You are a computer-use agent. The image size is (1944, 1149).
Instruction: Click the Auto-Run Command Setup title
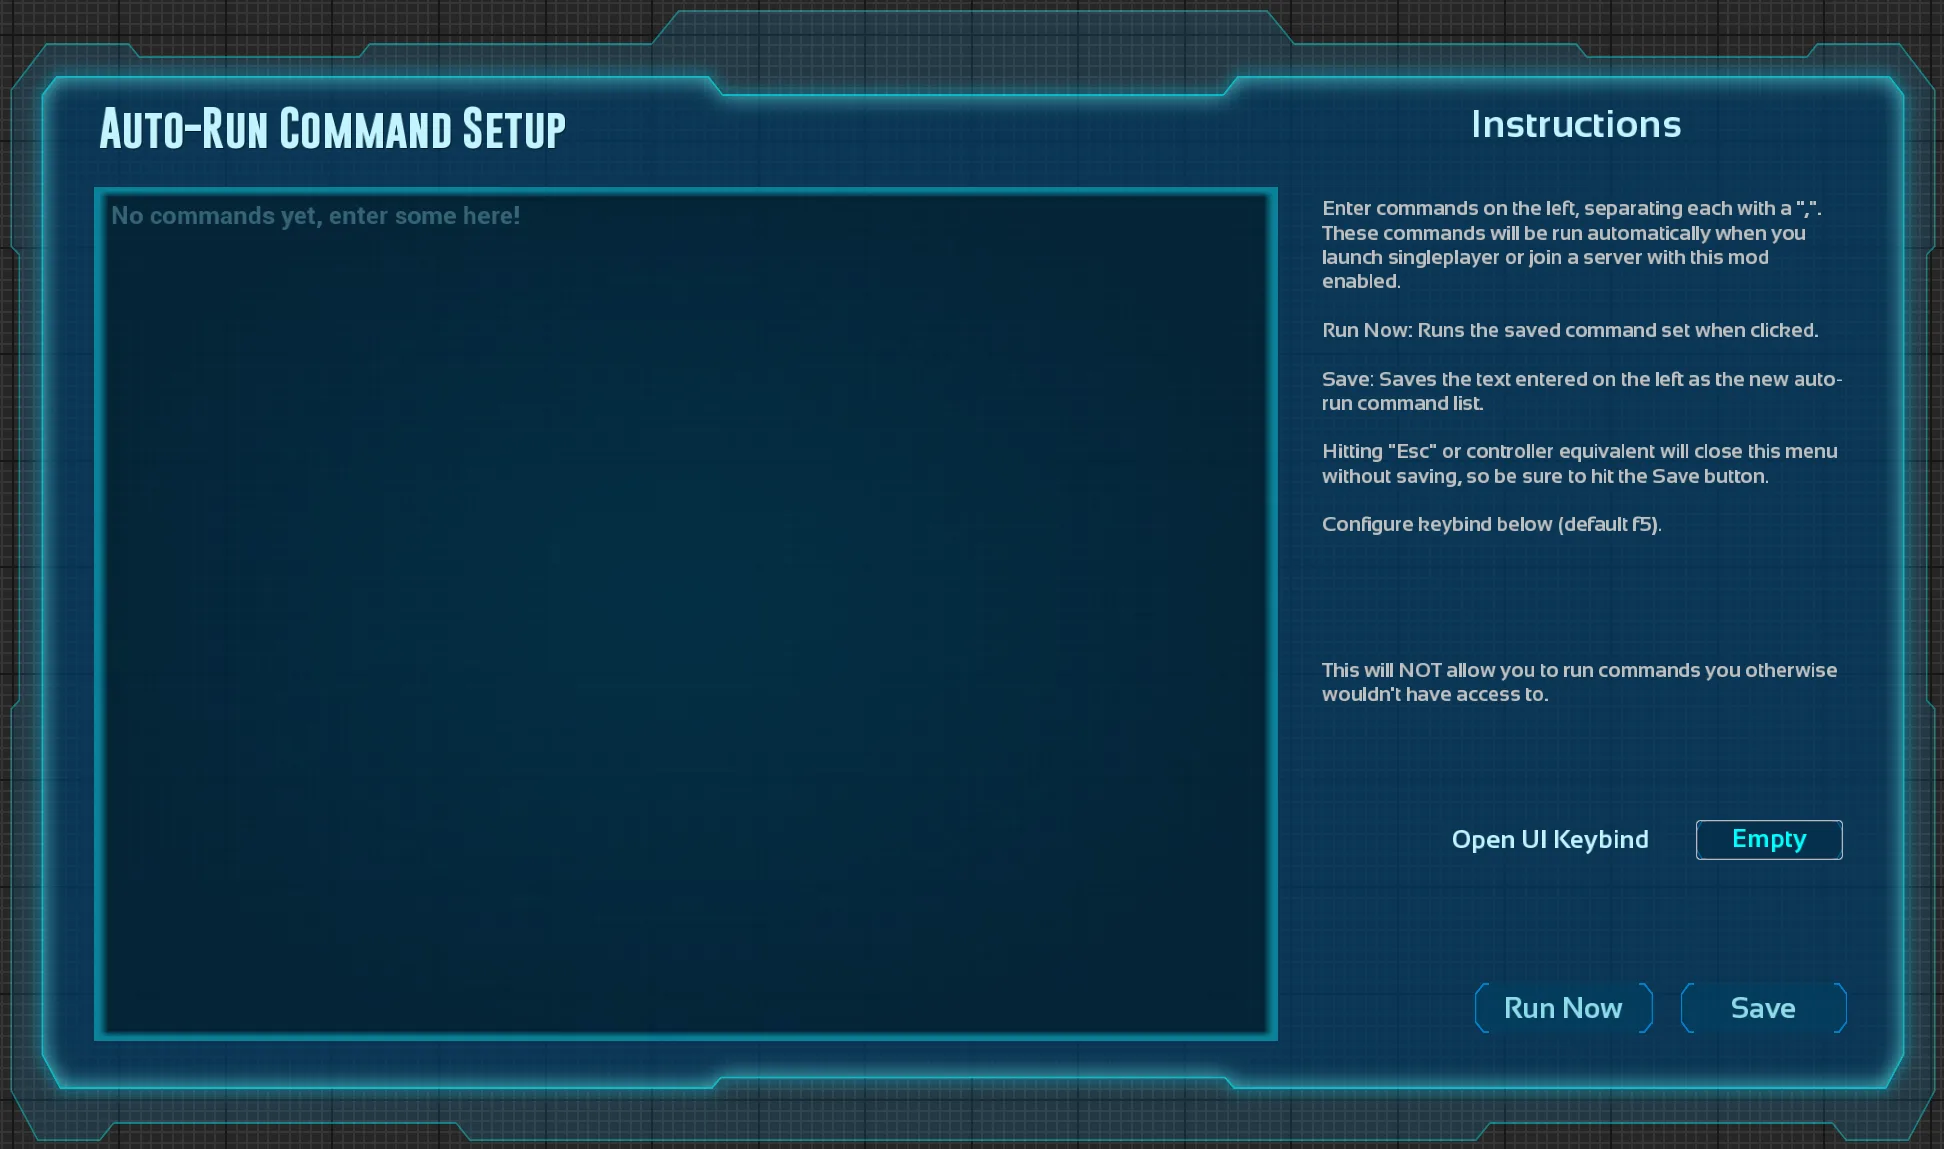pyautogui.click(x=332, y=129)
